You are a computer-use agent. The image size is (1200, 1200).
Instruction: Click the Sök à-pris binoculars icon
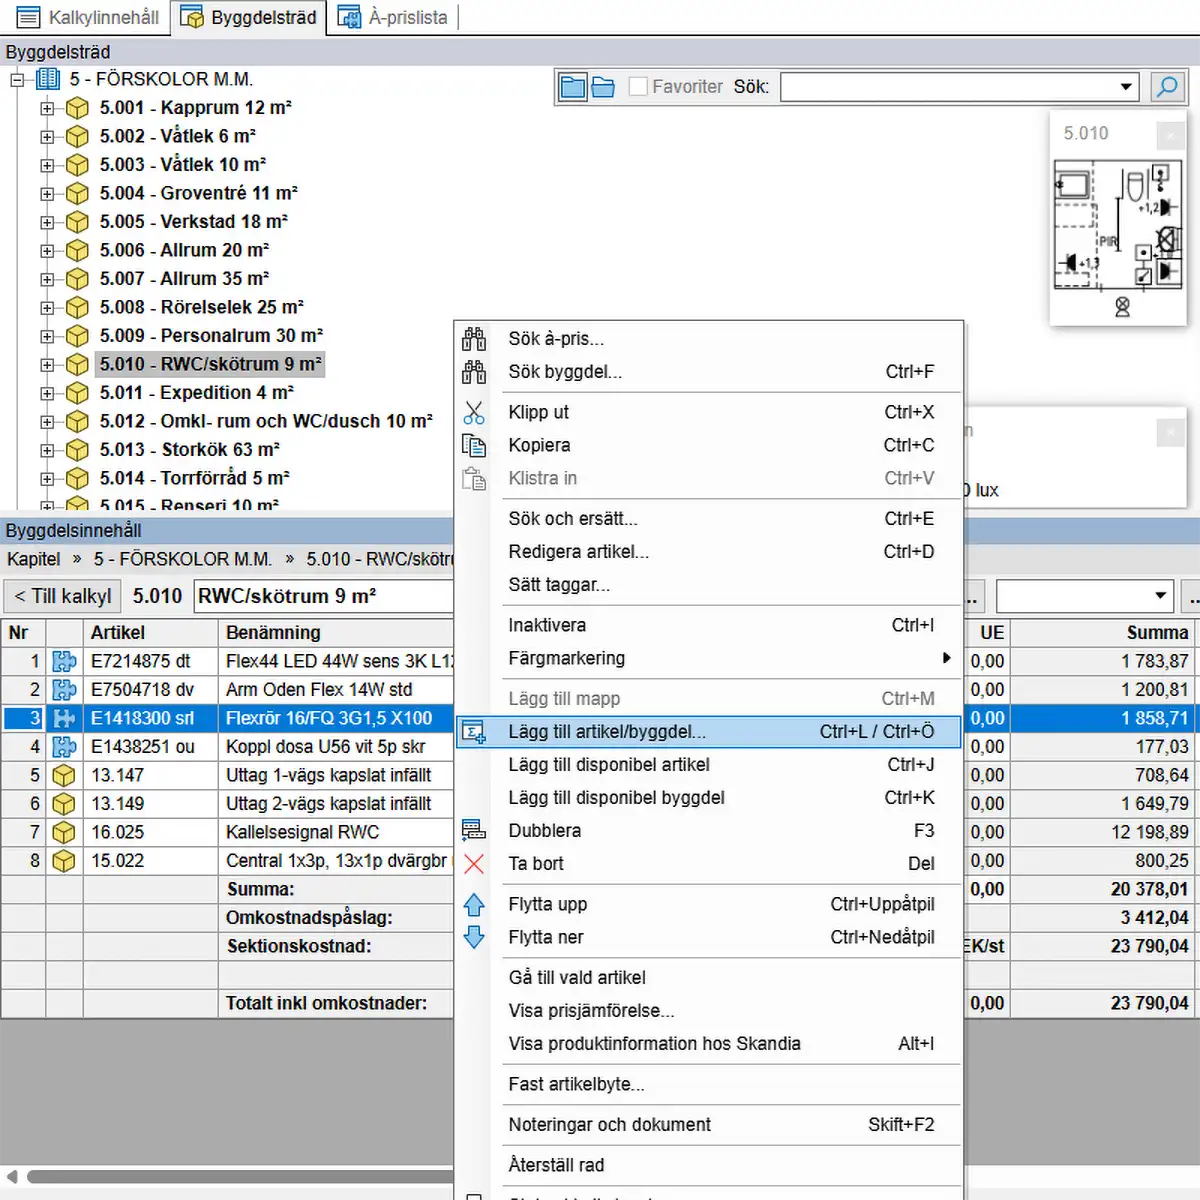[x=474, y=339]
